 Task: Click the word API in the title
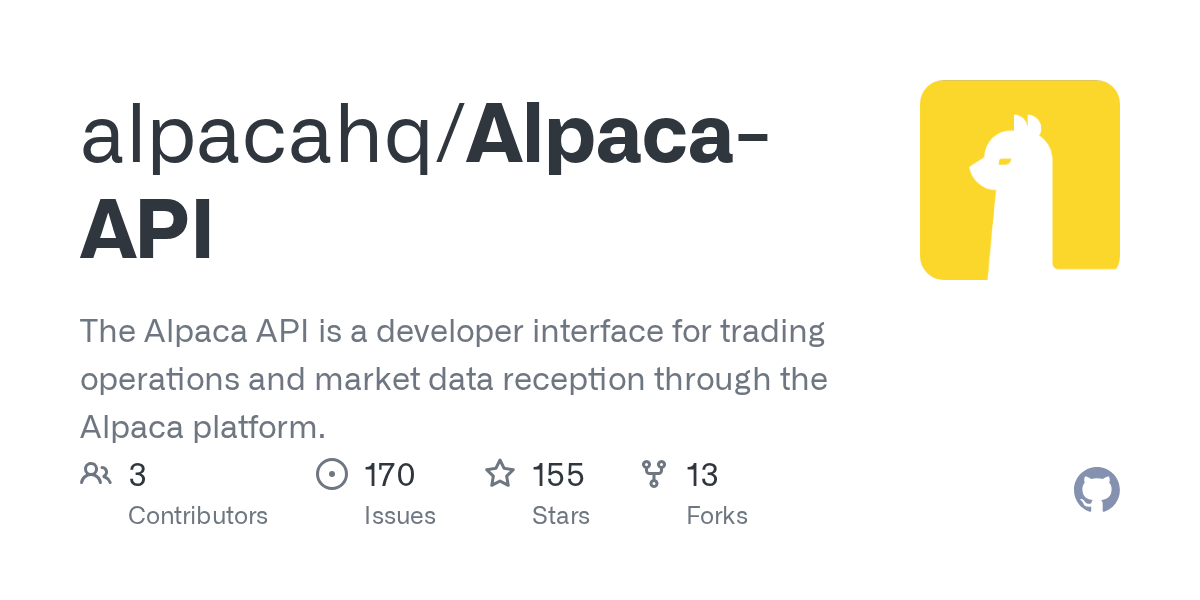[146, 231]
